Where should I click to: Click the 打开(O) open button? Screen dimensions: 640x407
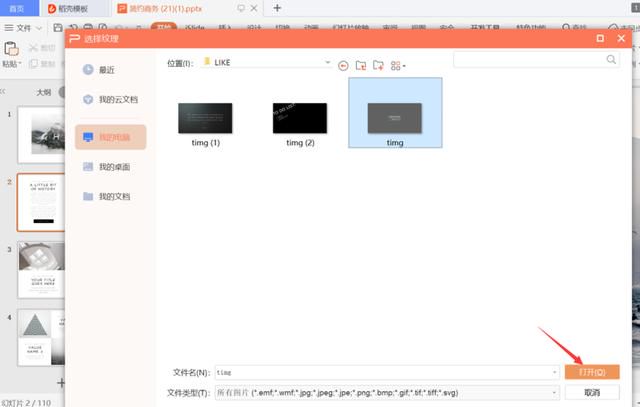click(592, 372)
